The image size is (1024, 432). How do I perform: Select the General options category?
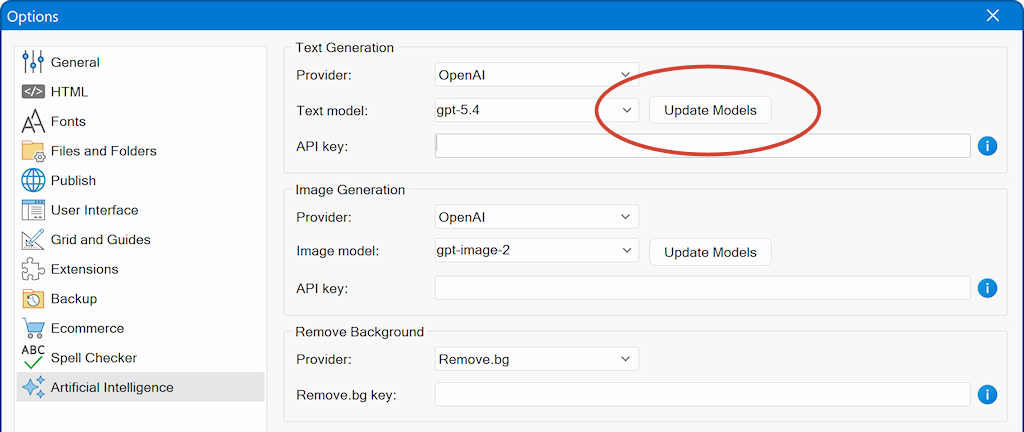point(140,62)
